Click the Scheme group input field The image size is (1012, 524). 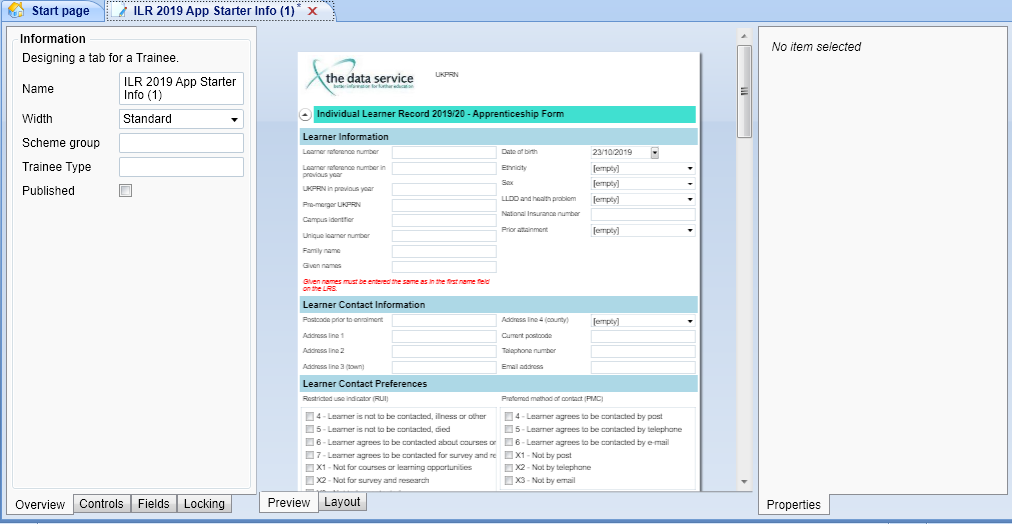(181, 143)
